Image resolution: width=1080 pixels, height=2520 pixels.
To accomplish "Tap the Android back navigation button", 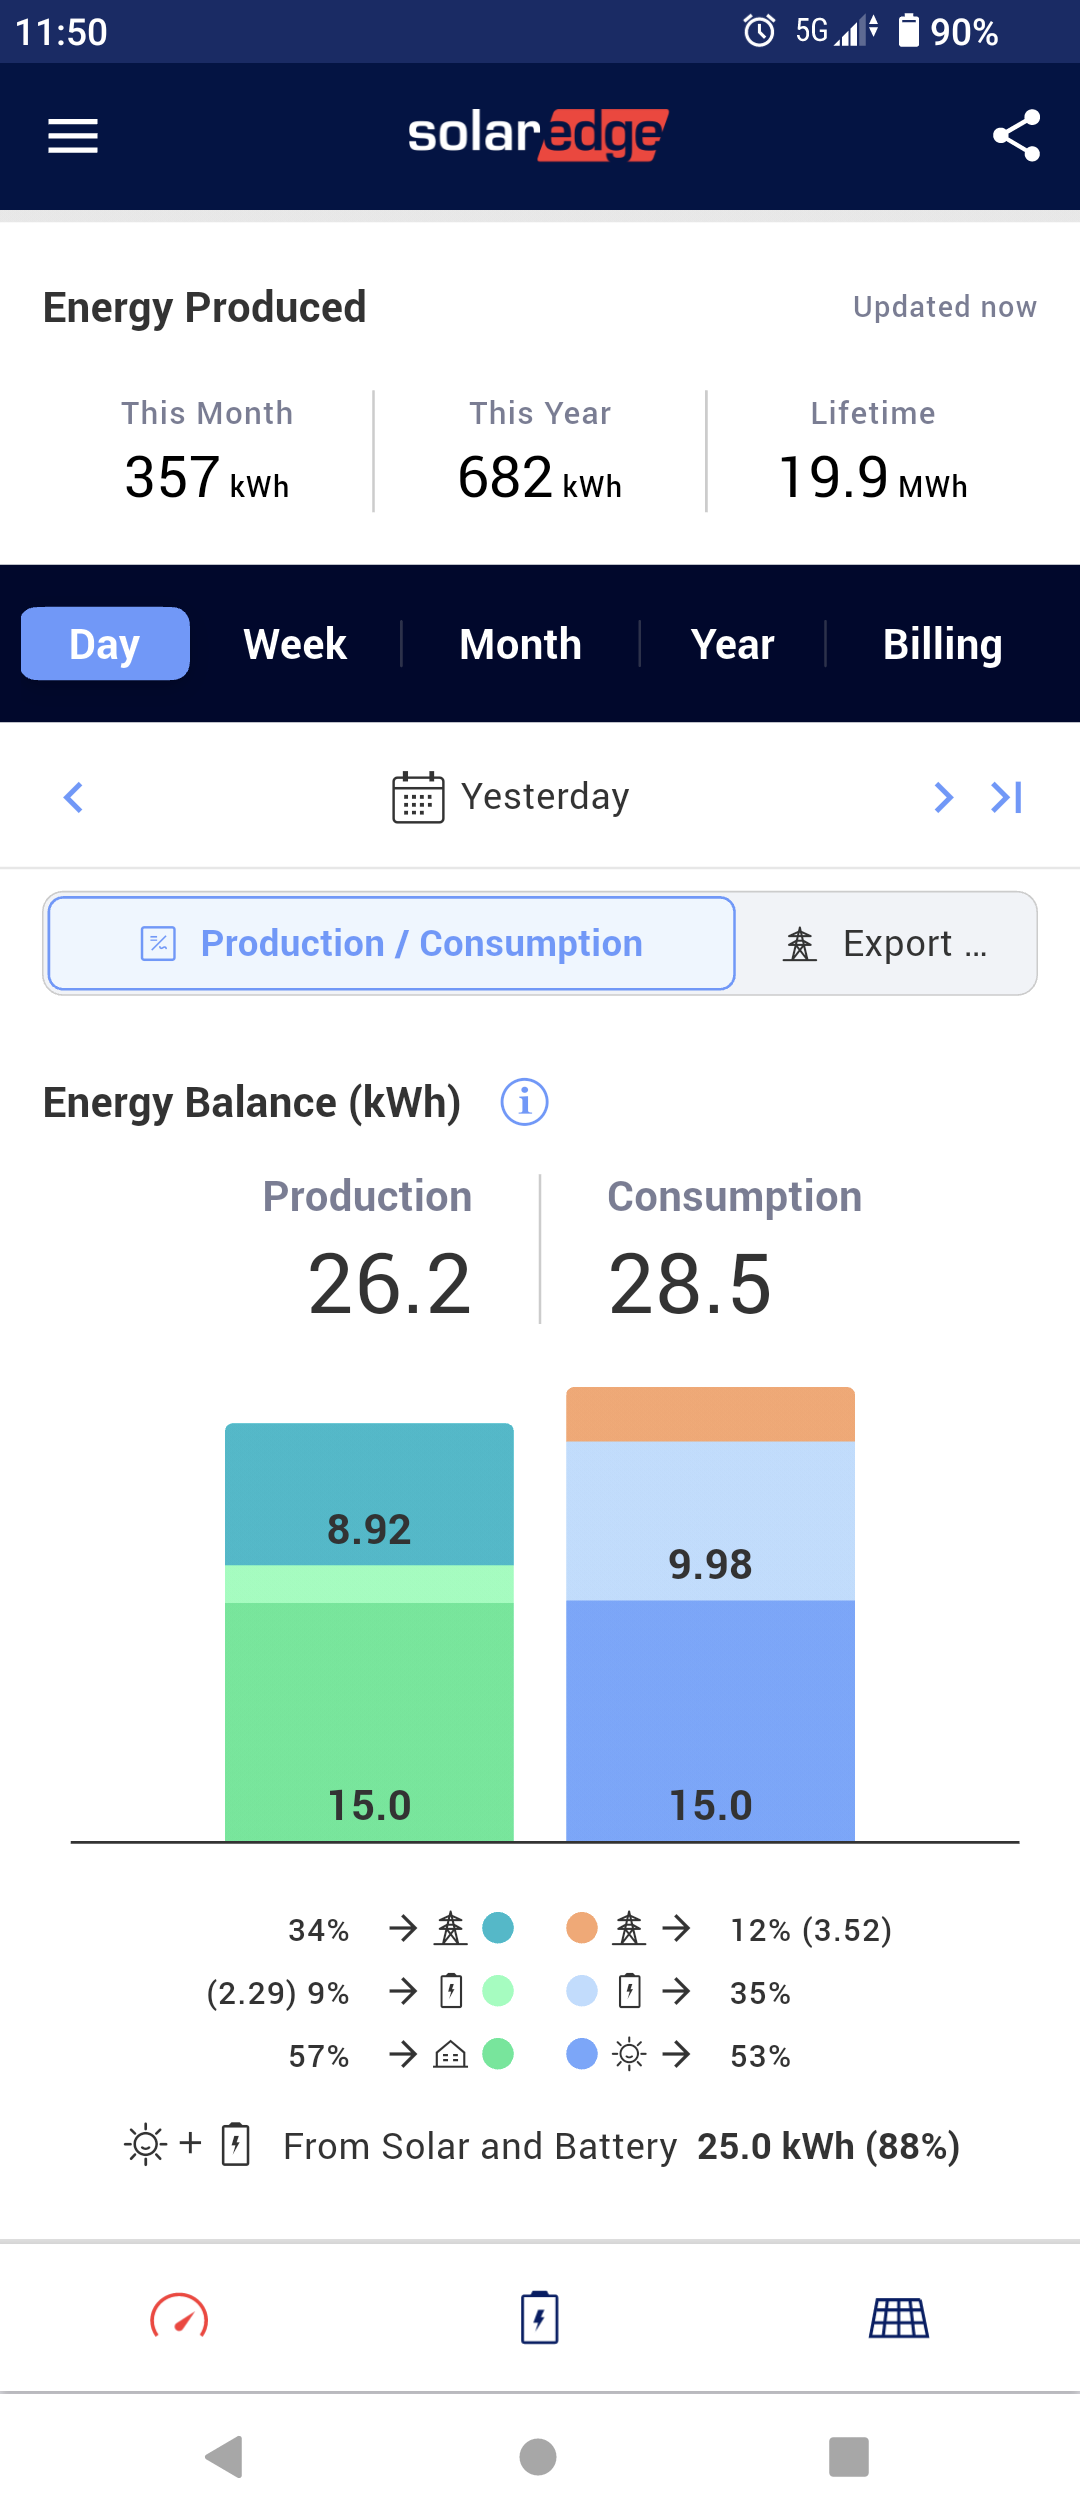I will (x=225, y=2456).
